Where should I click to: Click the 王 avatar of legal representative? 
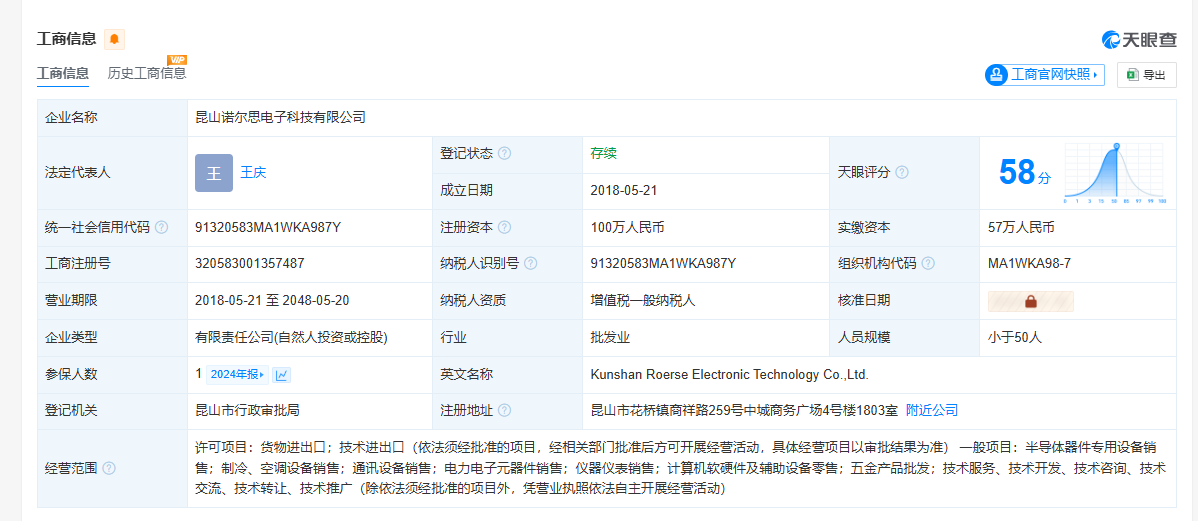tap(214, 173)
